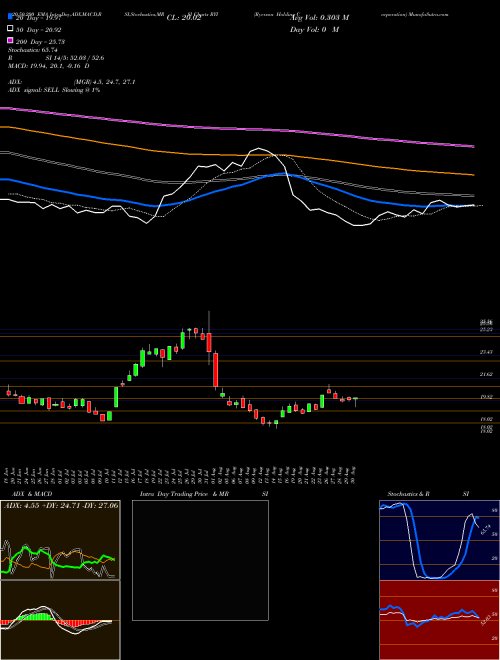Click the 'Avg Vol: 0.303 M' text
The height and width of the screenshot is (660, 500).
click(x=319, y=18)
